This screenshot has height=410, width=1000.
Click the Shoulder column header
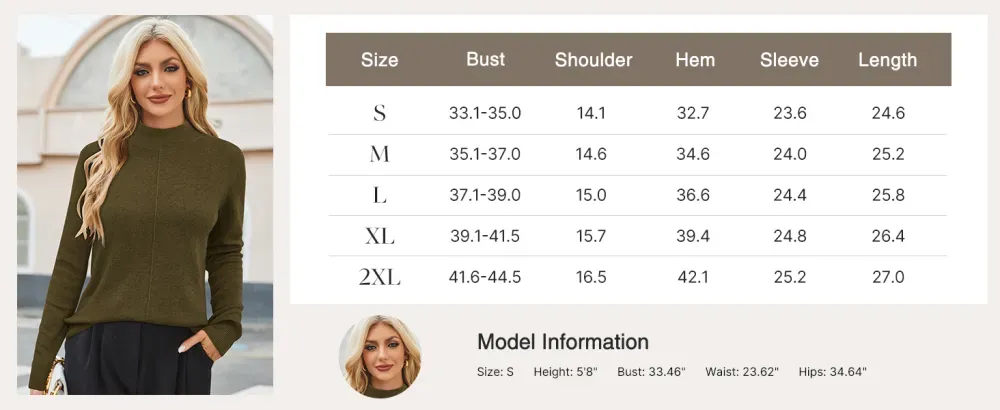pos(593,60)
